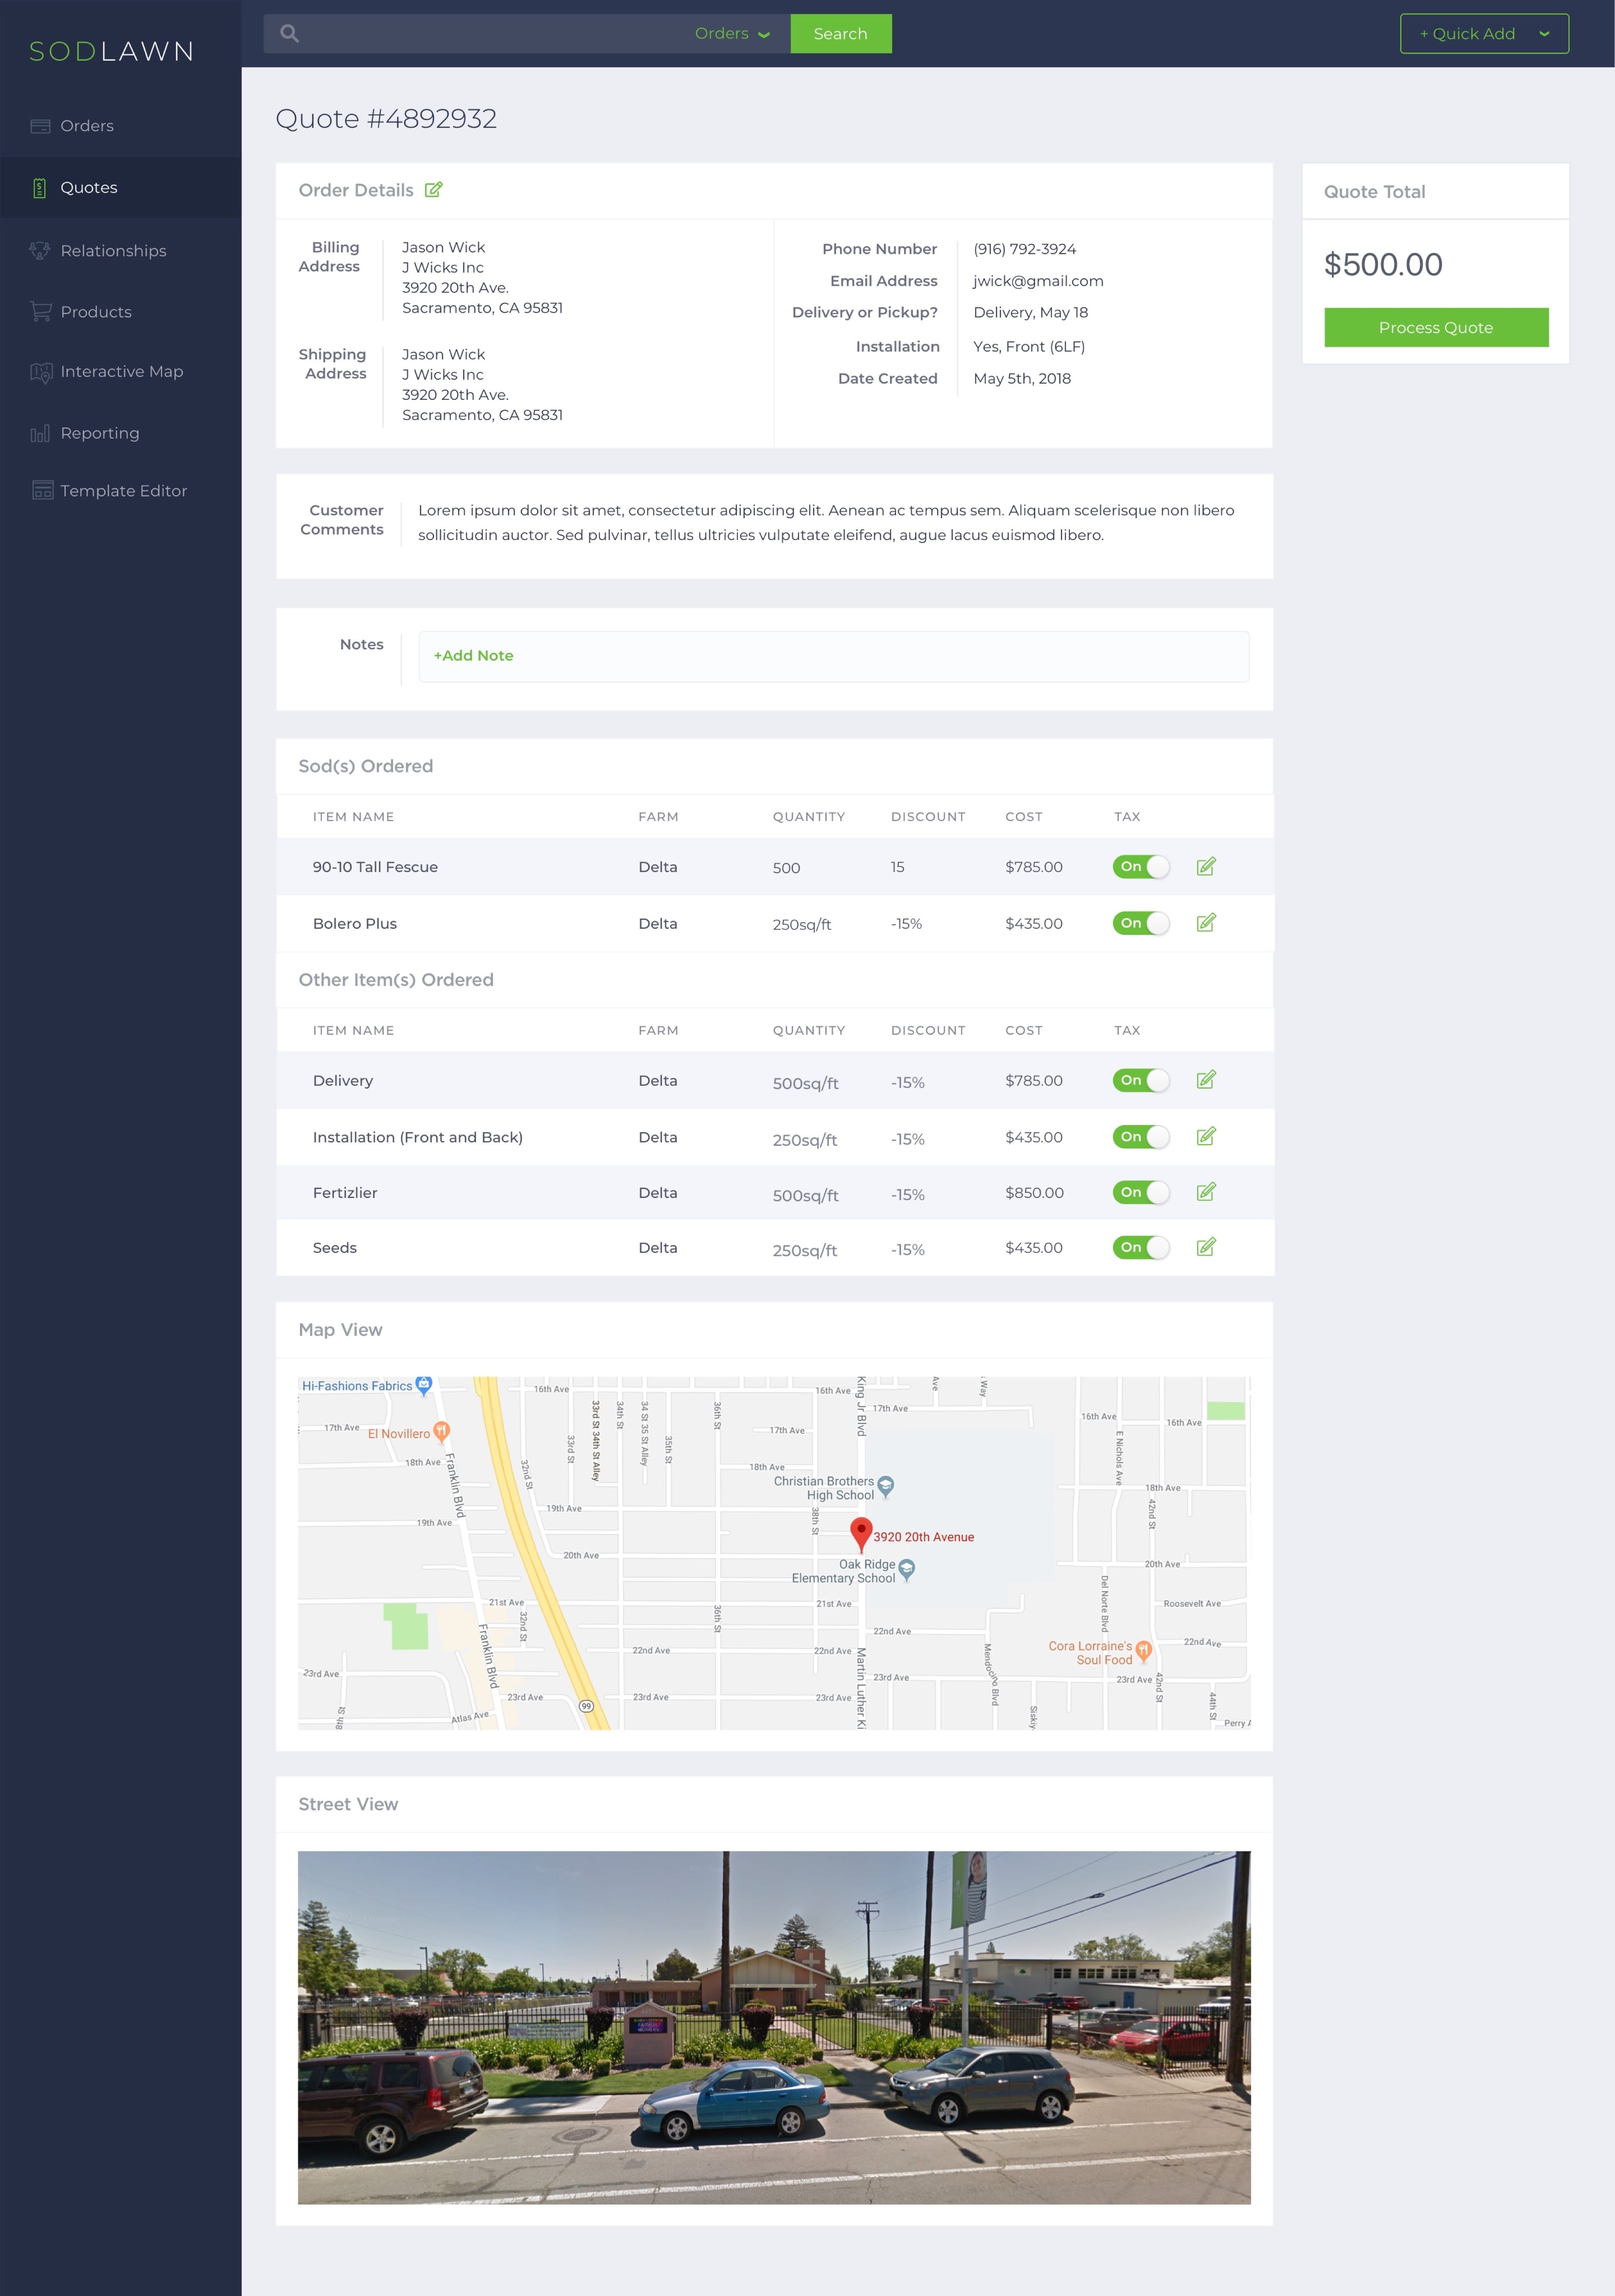This screenshot has height=2296, width=1615.
Task: Click the Quotes receipt icon in sidebar
Action: (x=40, y=188)
